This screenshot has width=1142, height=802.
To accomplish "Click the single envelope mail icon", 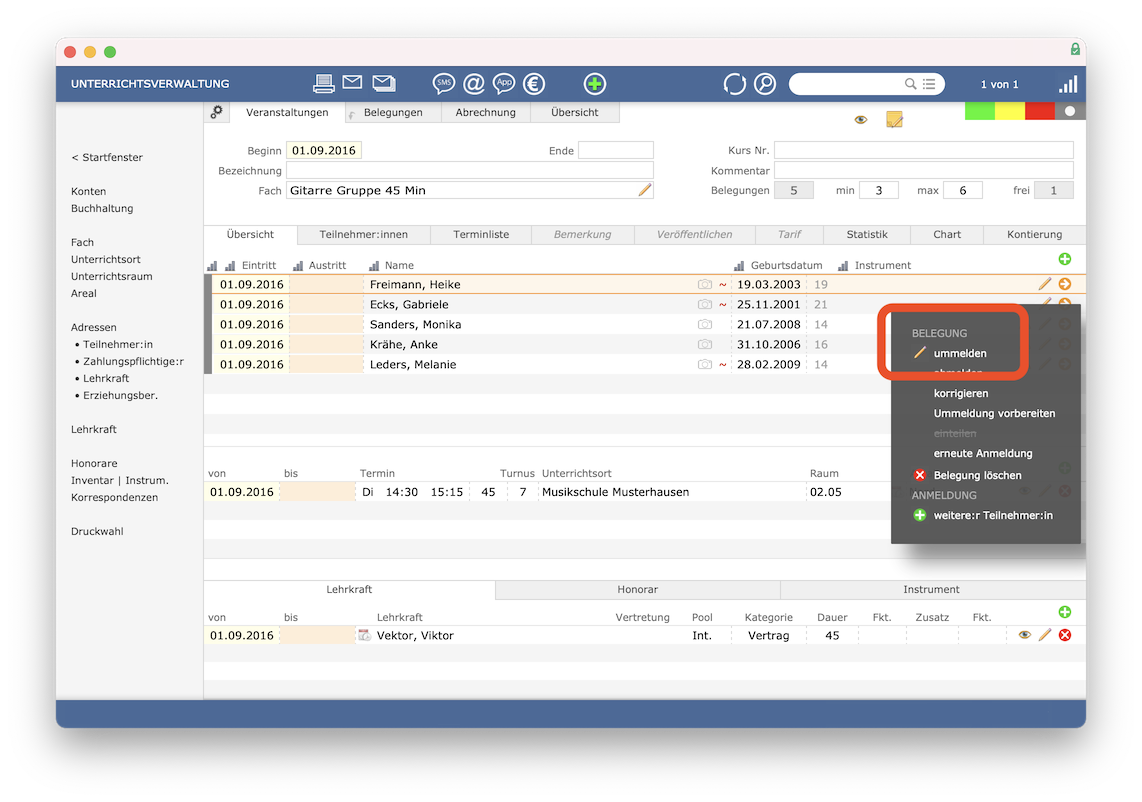I will click(x=353, y=82).
